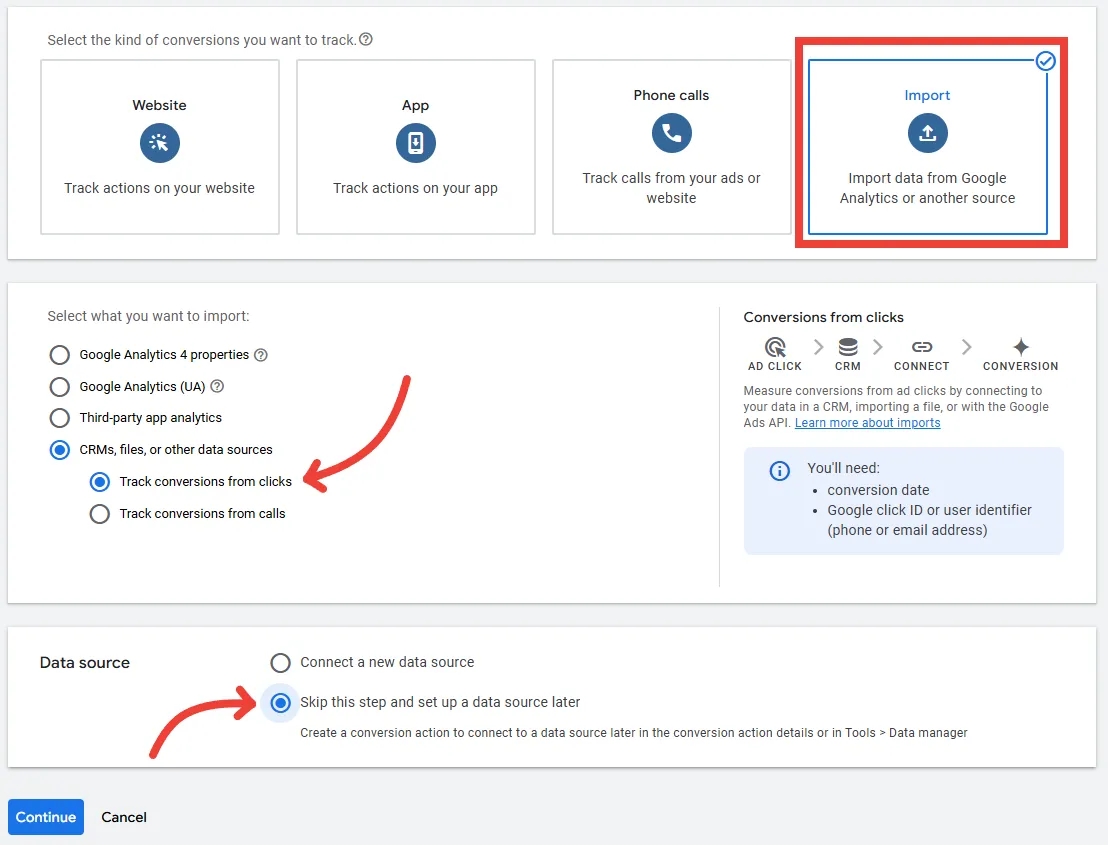
Task: Click 'Track calls from your ads' description
Action: (671, 188)
